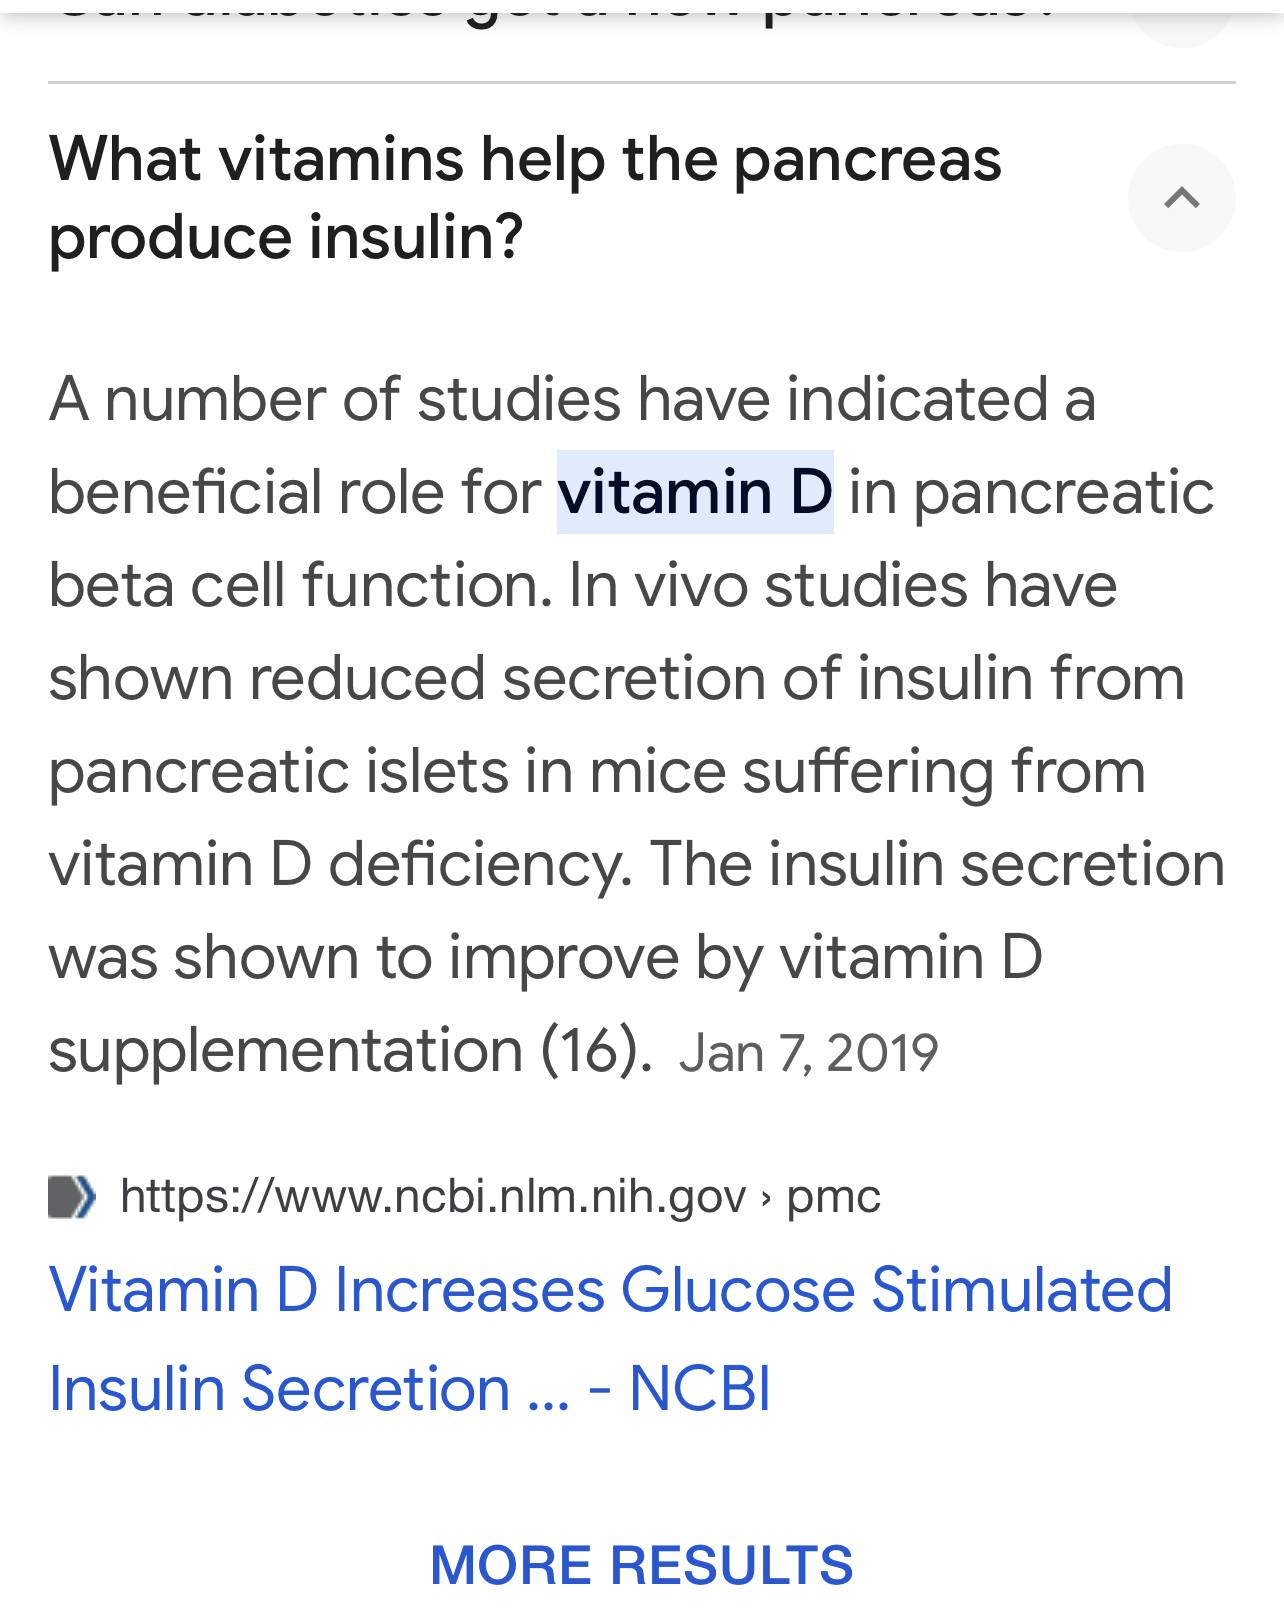
Task: Click the "produce insulin?" heading line
Action: click(286, 238)
